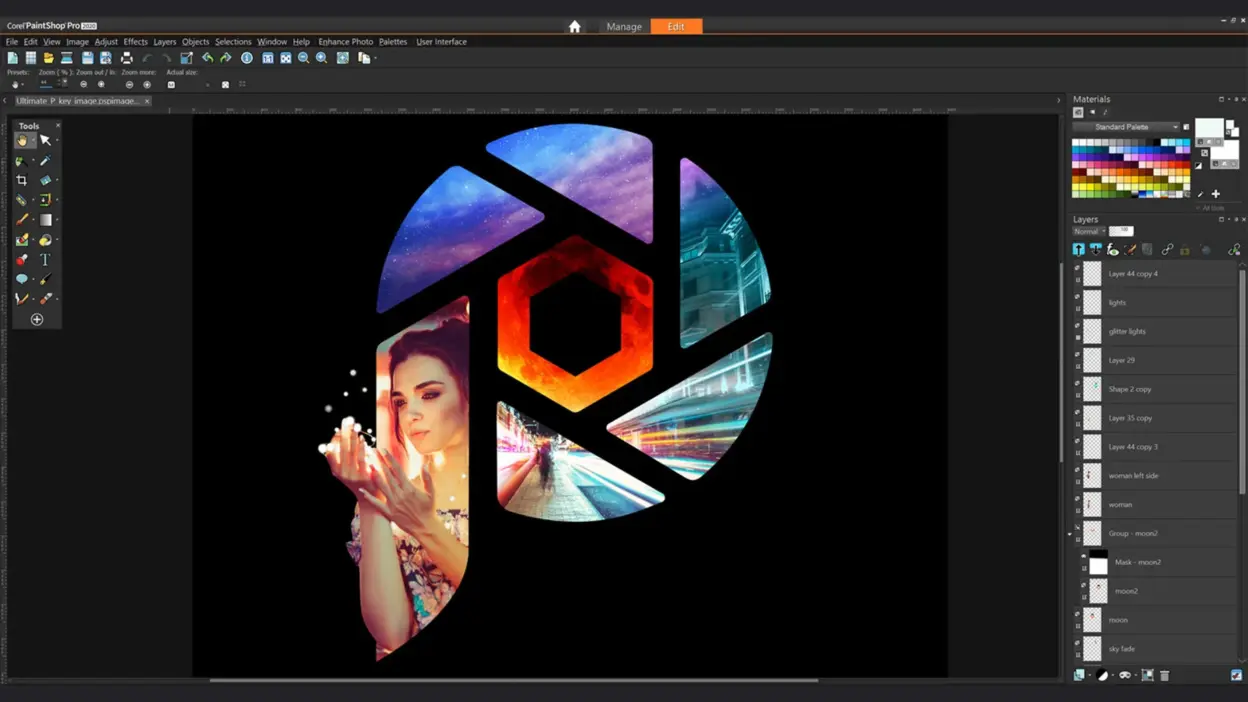Screen dimensions: 1248x702
Task: Click the Zoom Out magnifier toolbar icon
Action: pos(303,58)
